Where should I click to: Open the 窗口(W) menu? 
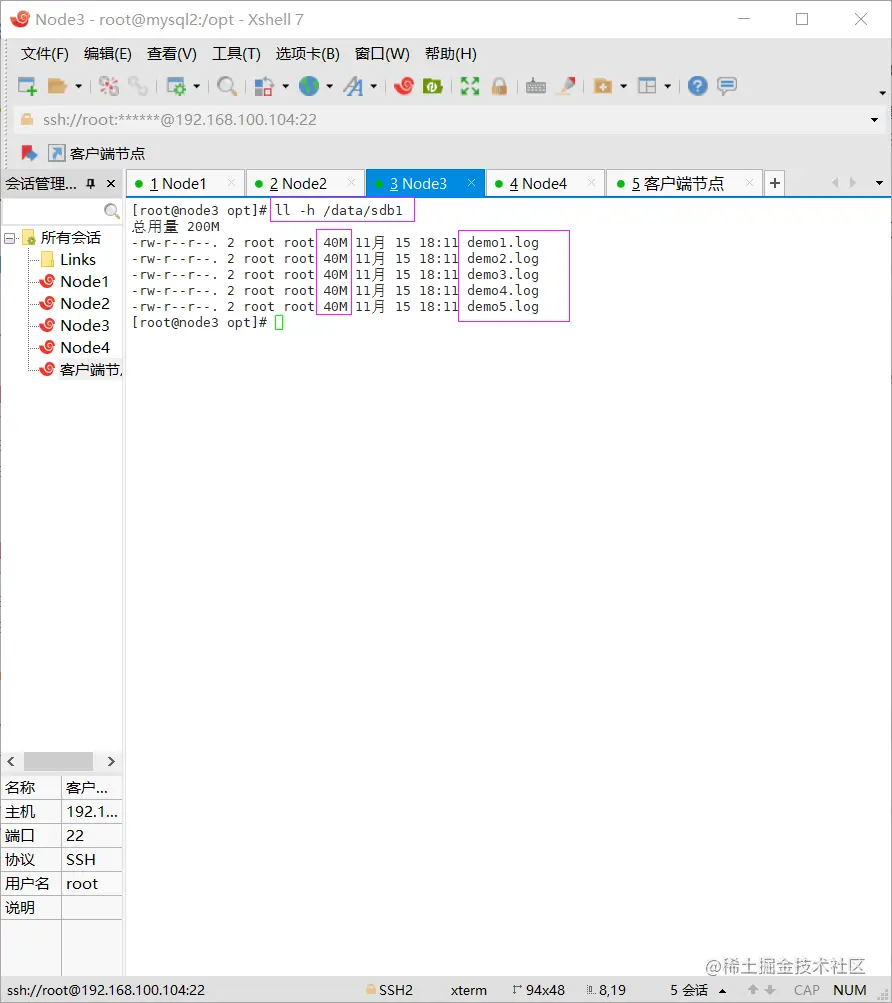(x=382, y=54)
